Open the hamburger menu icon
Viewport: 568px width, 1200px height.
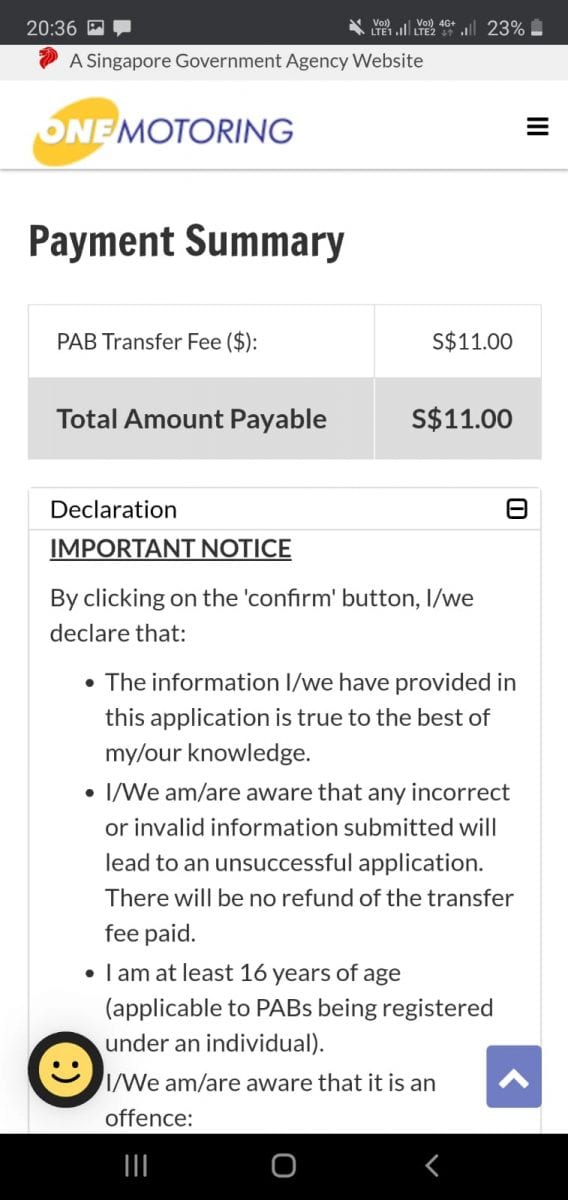tap(537, 126)
